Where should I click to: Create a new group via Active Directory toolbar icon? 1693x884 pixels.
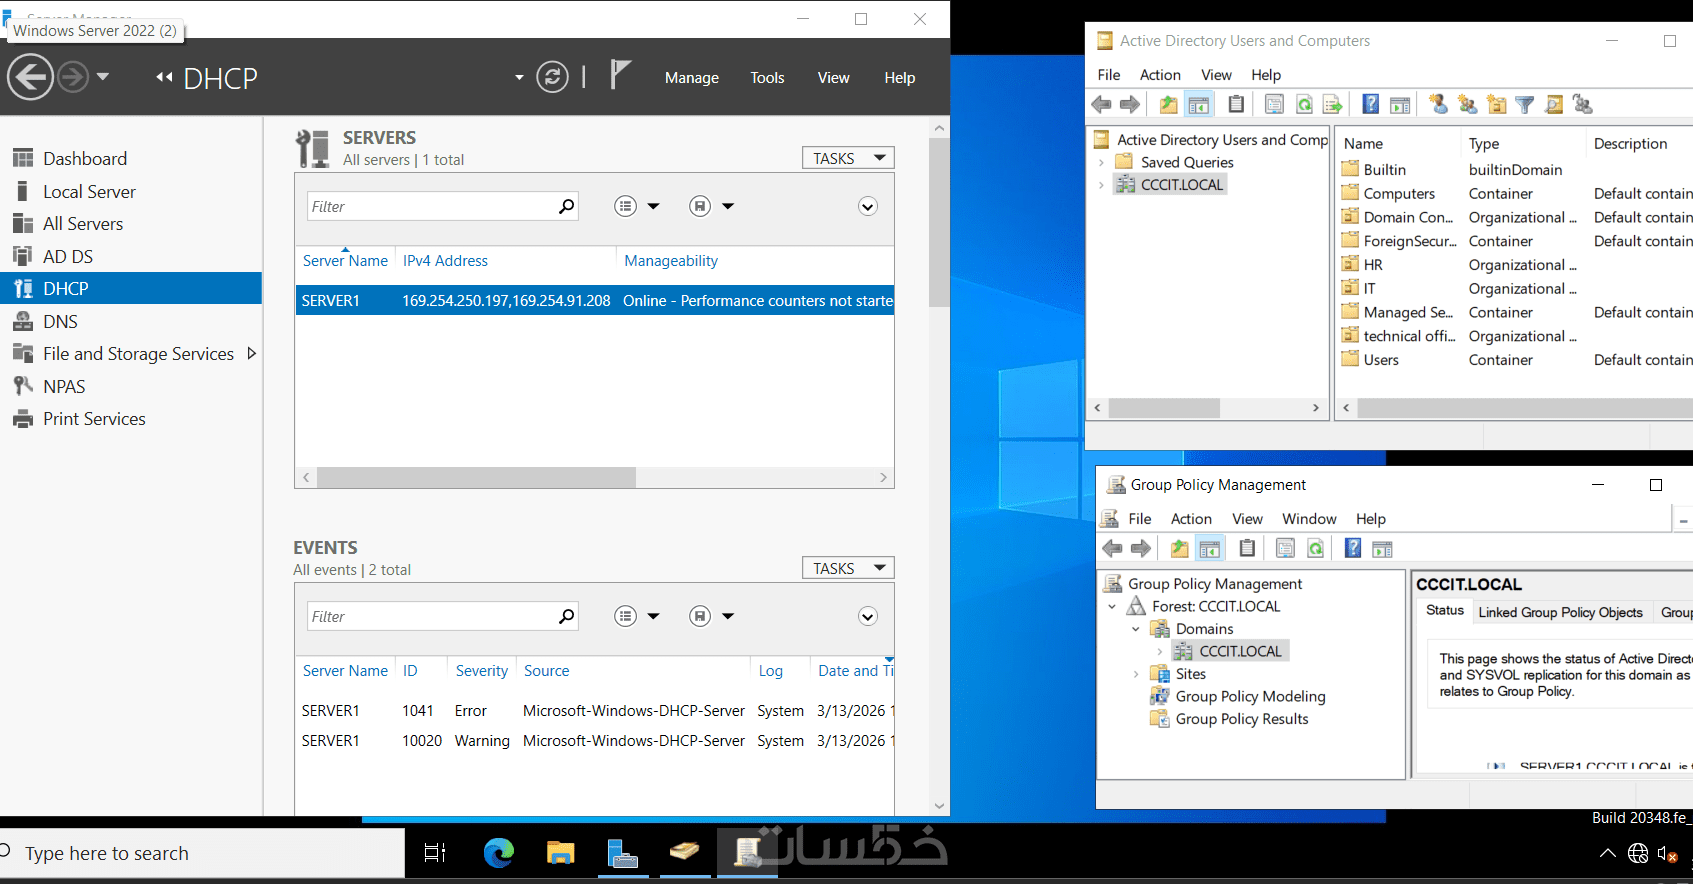1467,104
